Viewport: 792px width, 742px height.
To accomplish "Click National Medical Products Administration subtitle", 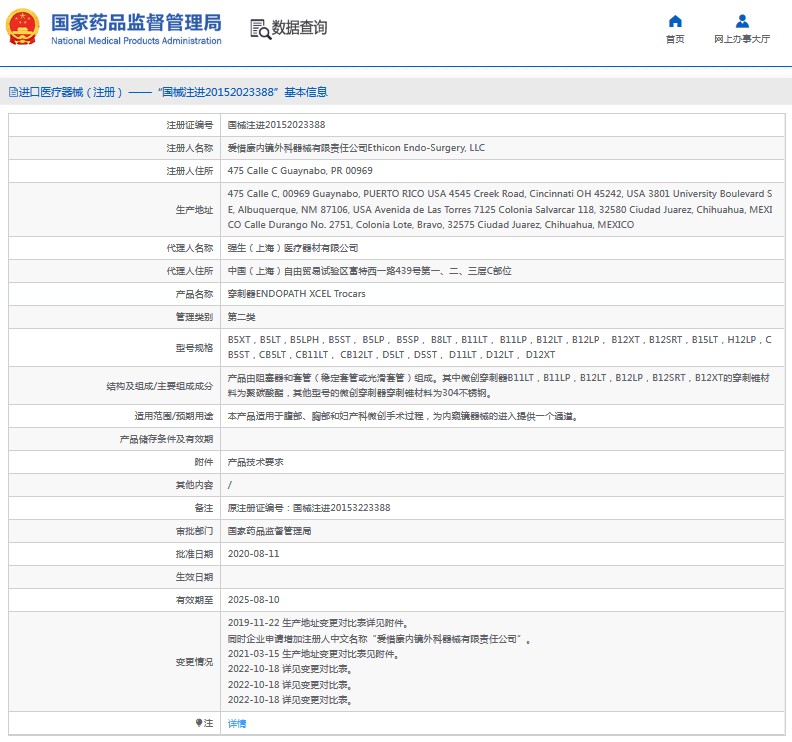I will tap(135, 41).
